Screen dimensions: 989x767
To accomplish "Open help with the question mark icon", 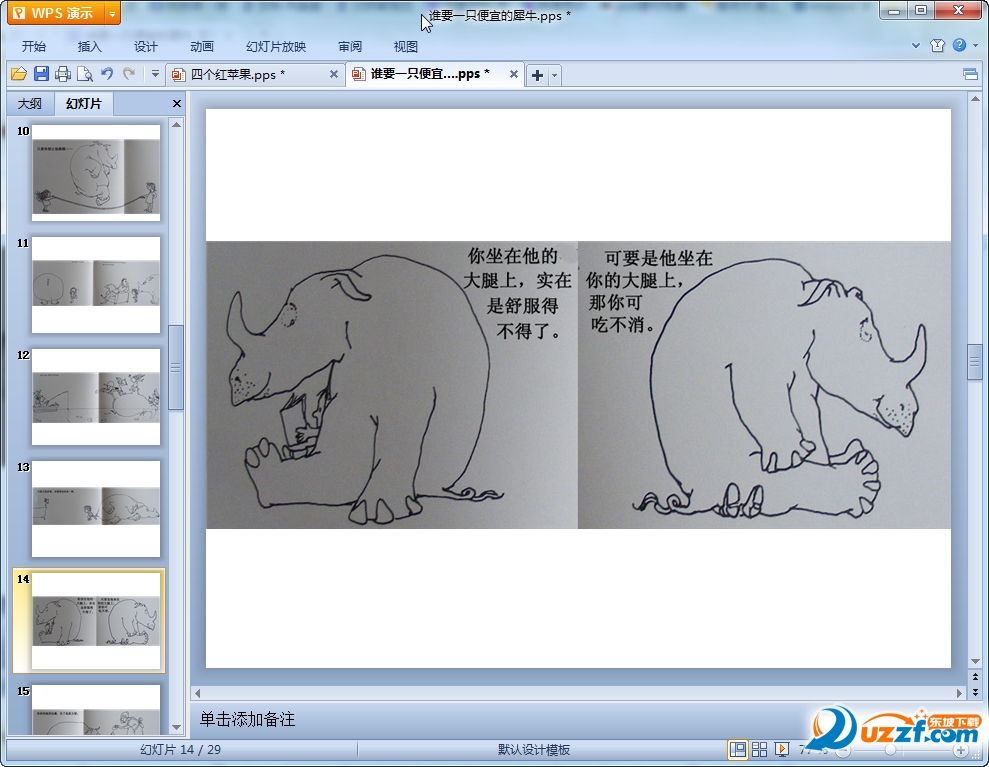I will click(959, 45).
